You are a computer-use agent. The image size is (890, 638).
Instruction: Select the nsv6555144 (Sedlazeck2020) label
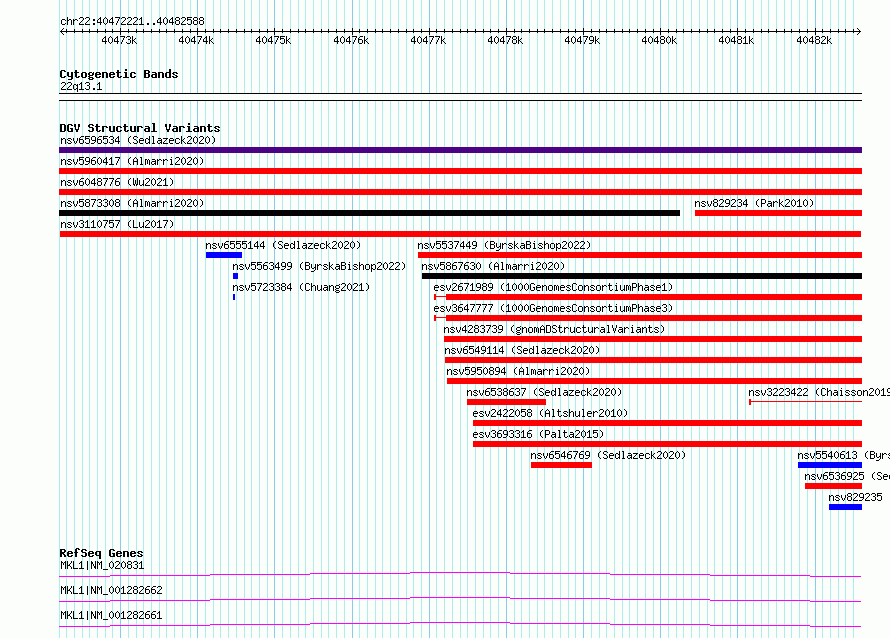[283, 245]
